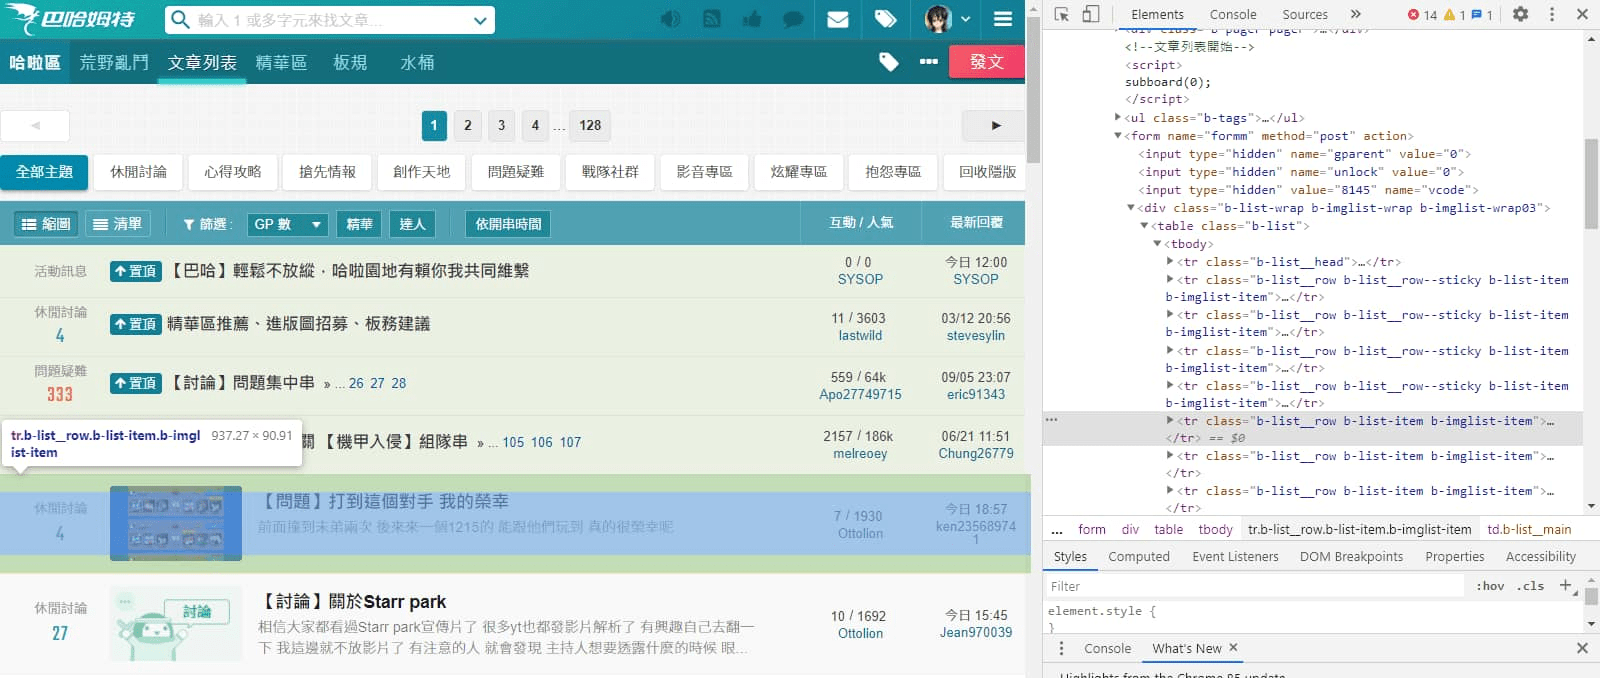Open the RSS feed icon in header

point(711,20)
